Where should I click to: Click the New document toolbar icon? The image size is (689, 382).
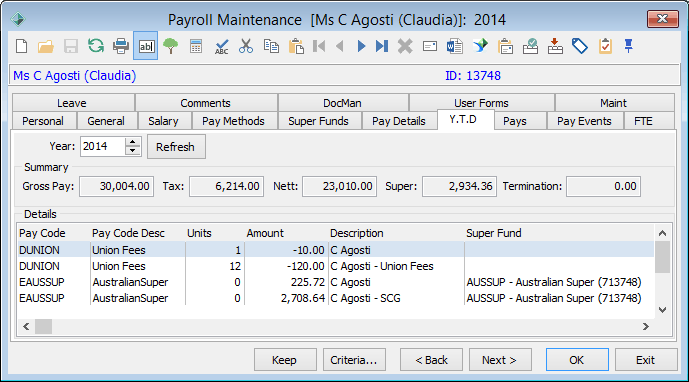[x=21, y=46]
